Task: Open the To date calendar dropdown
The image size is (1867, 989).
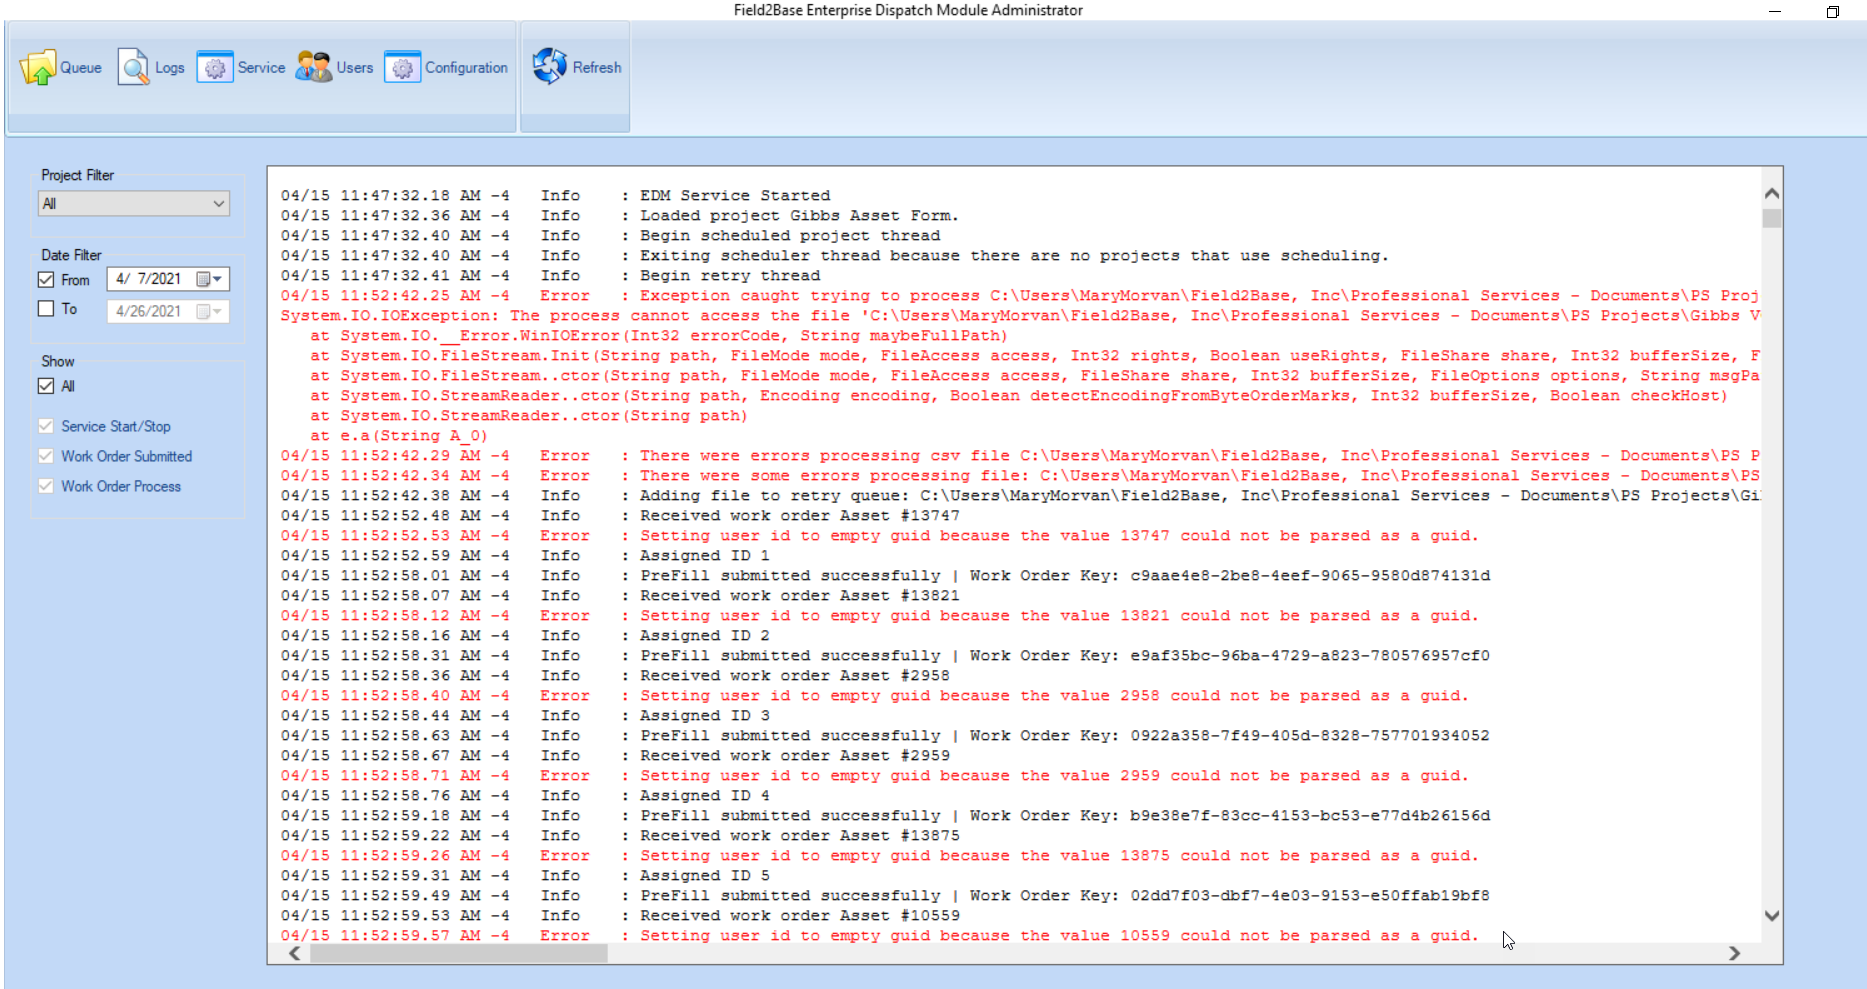Action: coord(210,311)
